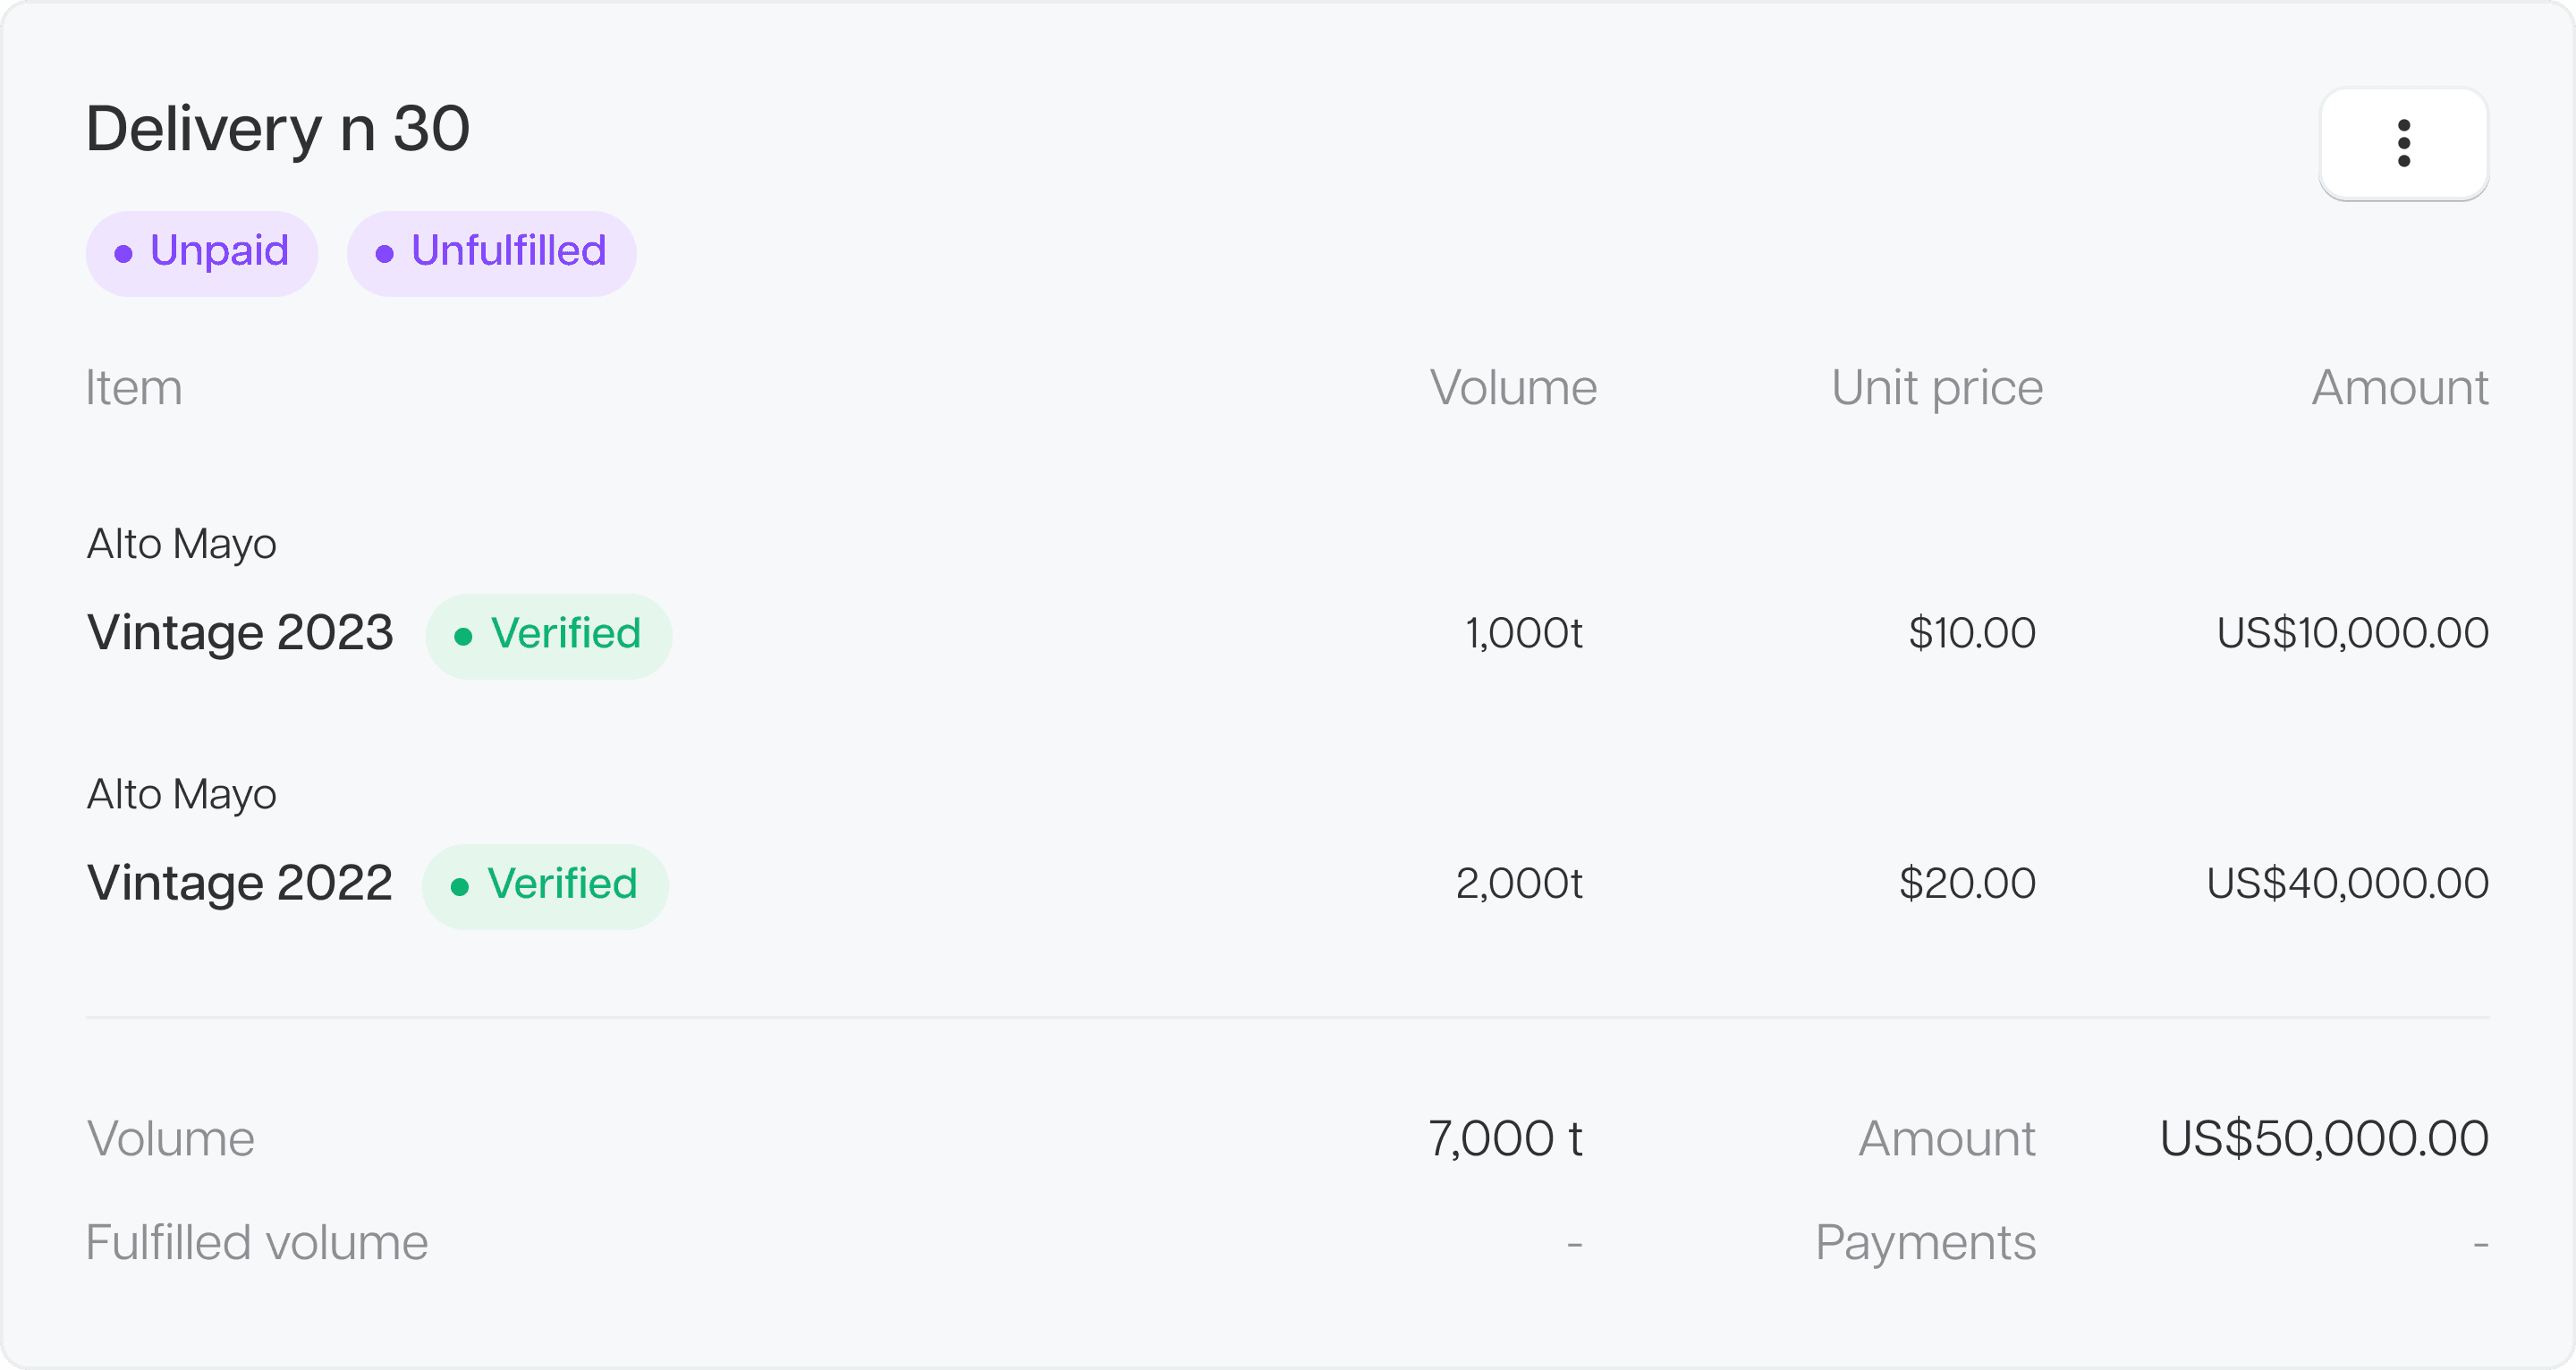Image resolution: width=2576 pixels, height=1370 pixels.
Task: Click the Item column header
Action: pyautogui.click(x=134, y=387)
